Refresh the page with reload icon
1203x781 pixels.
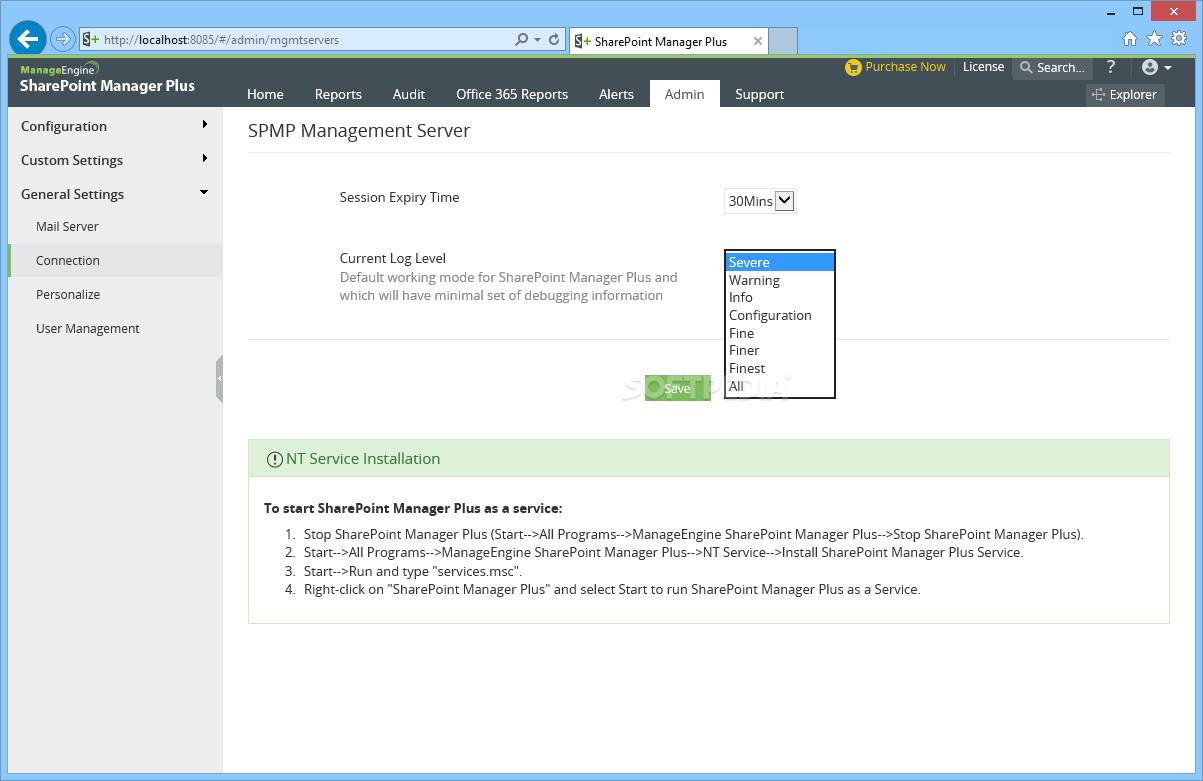coord(554,40)
